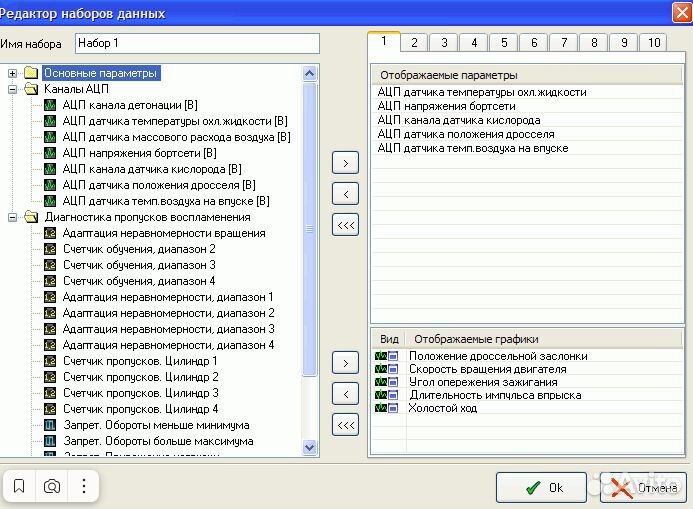Add selected item to displayed graphs
Screen dimensions: 693x509
[x=346, y=363]
